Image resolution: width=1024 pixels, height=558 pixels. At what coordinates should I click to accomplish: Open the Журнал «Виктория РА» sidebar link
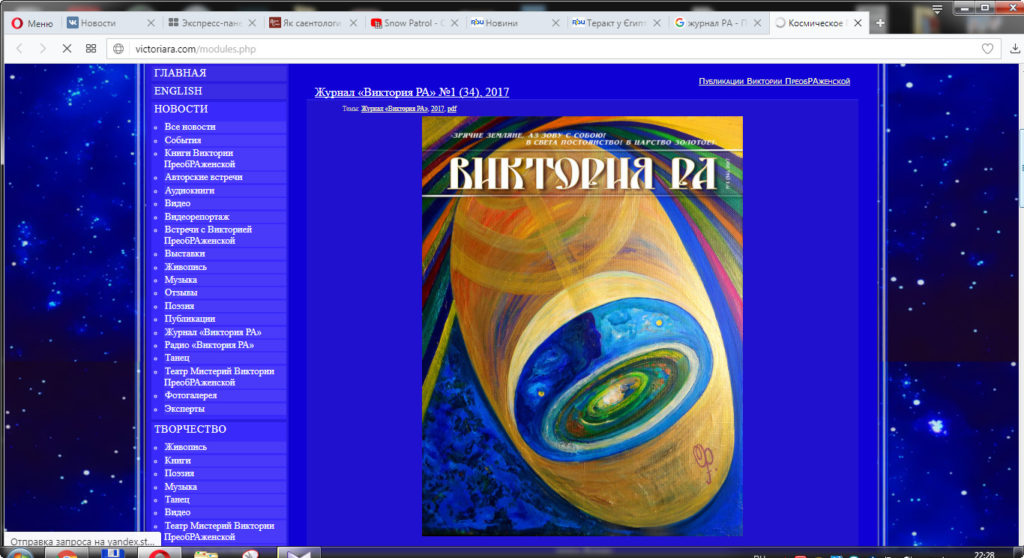[213, 332]
